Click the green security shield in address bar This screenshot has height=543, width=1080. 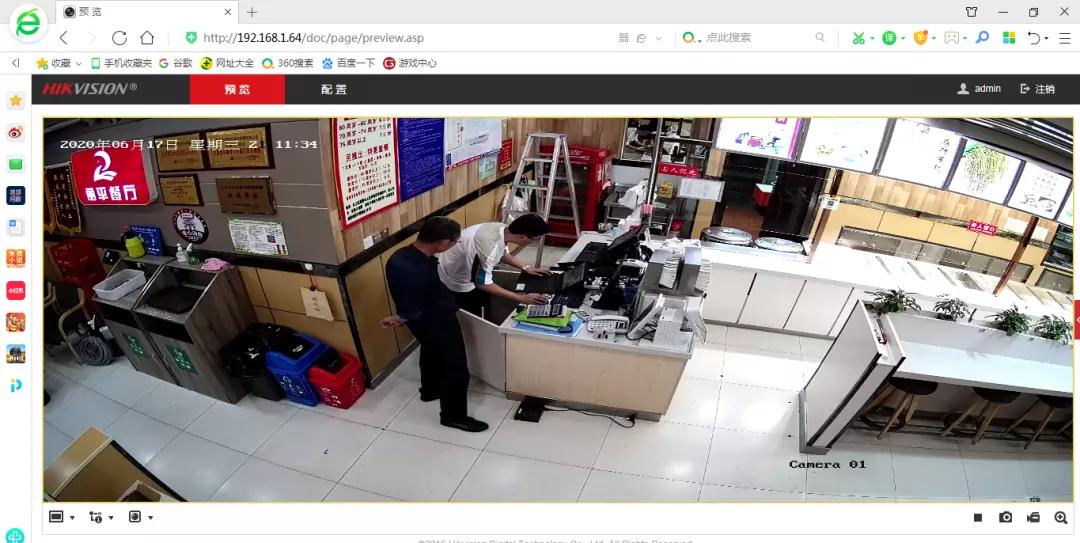click(191, 38)
